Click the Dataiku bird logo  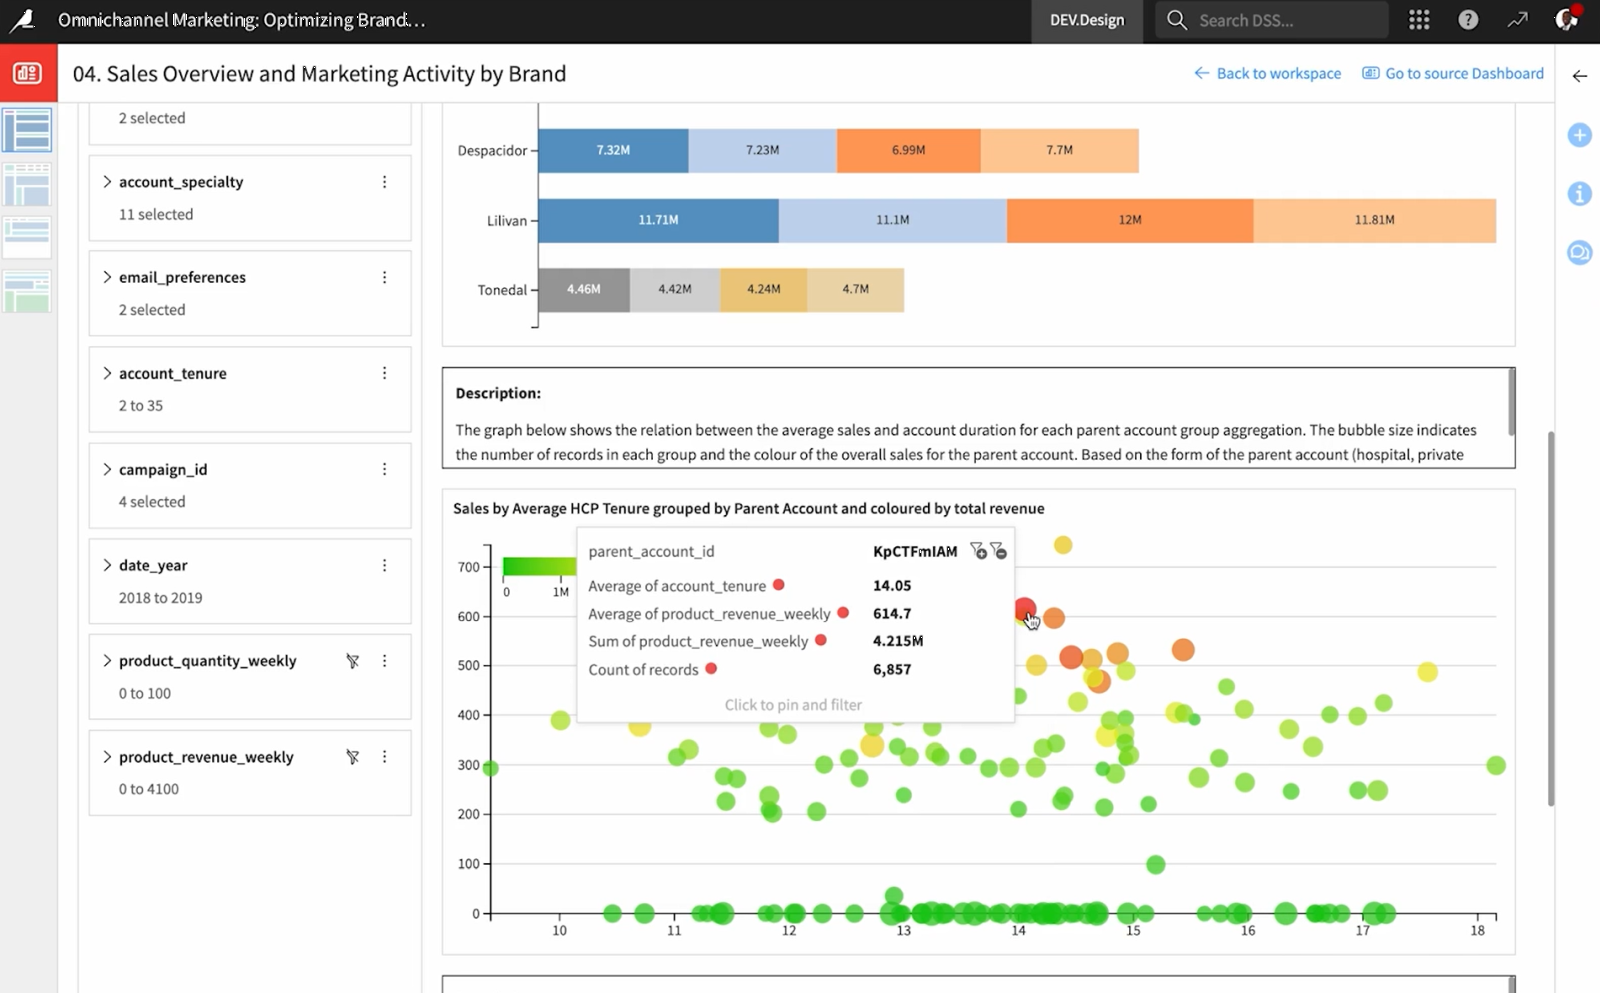[x=22, y=20]
